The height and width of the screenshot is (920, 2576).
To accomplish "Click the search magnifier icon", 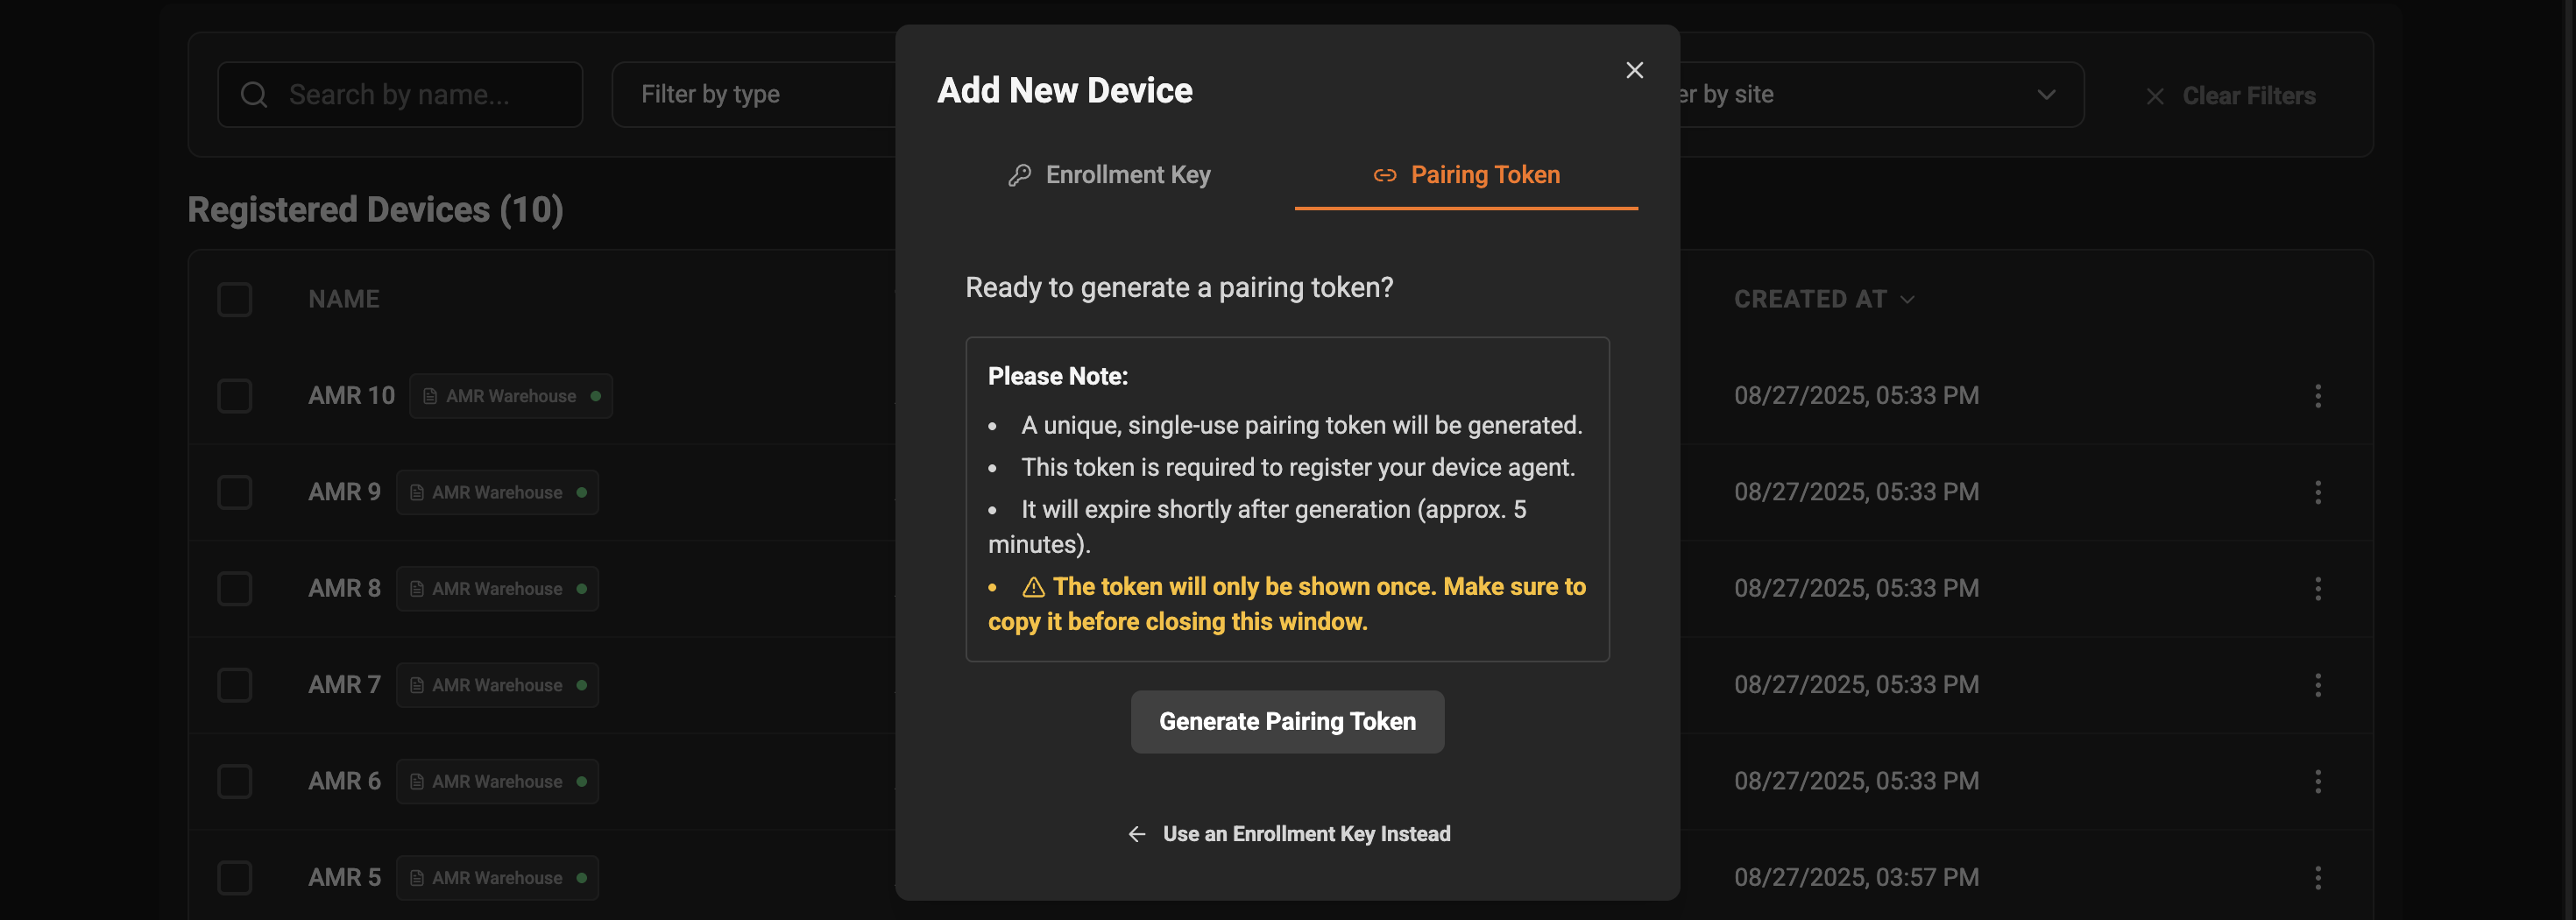I will (x=253, y=94).
